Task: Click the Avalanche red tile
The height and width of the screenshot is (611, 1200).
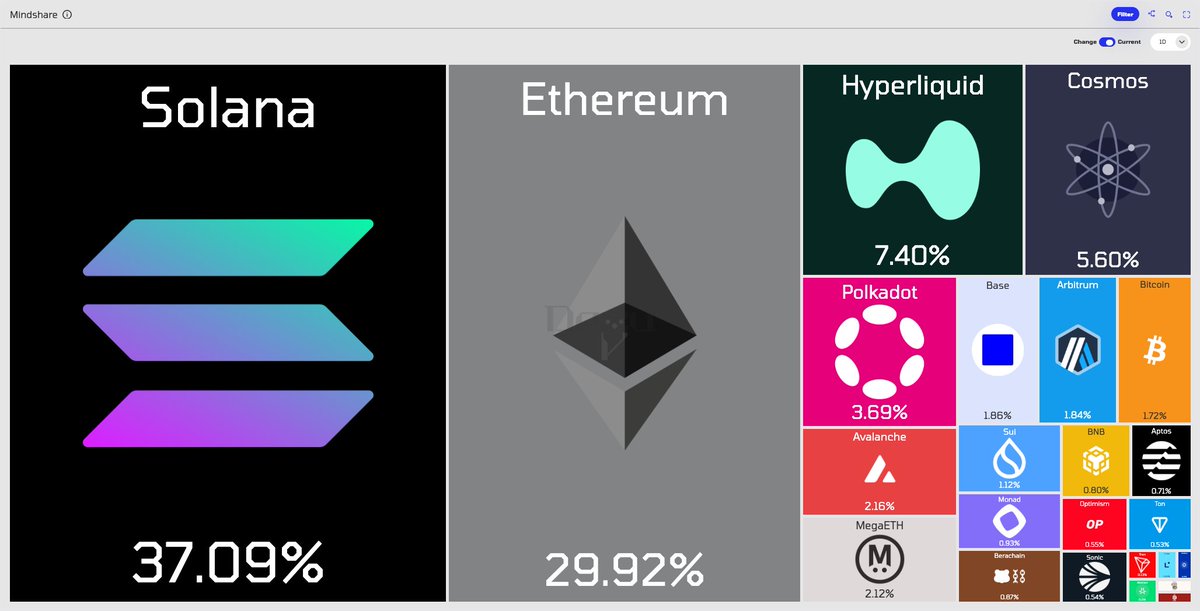Action: tap(879, 471)
